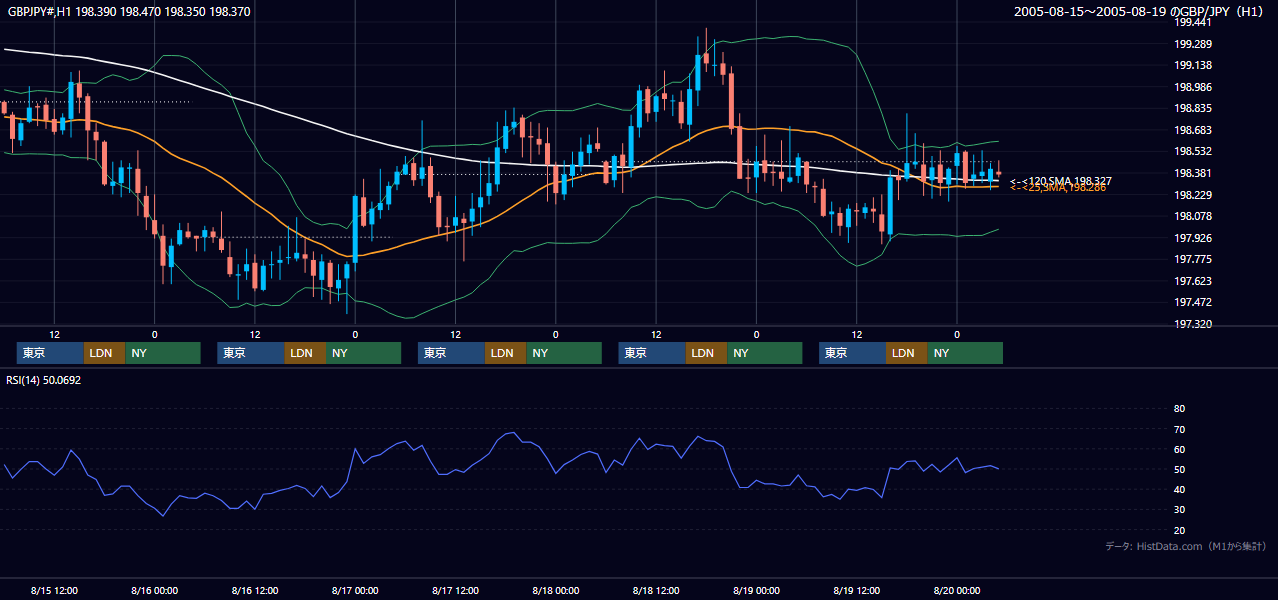The image size is (1278, 600).
Task: Click price axis value 197.775
Action: pos(1193,259)
